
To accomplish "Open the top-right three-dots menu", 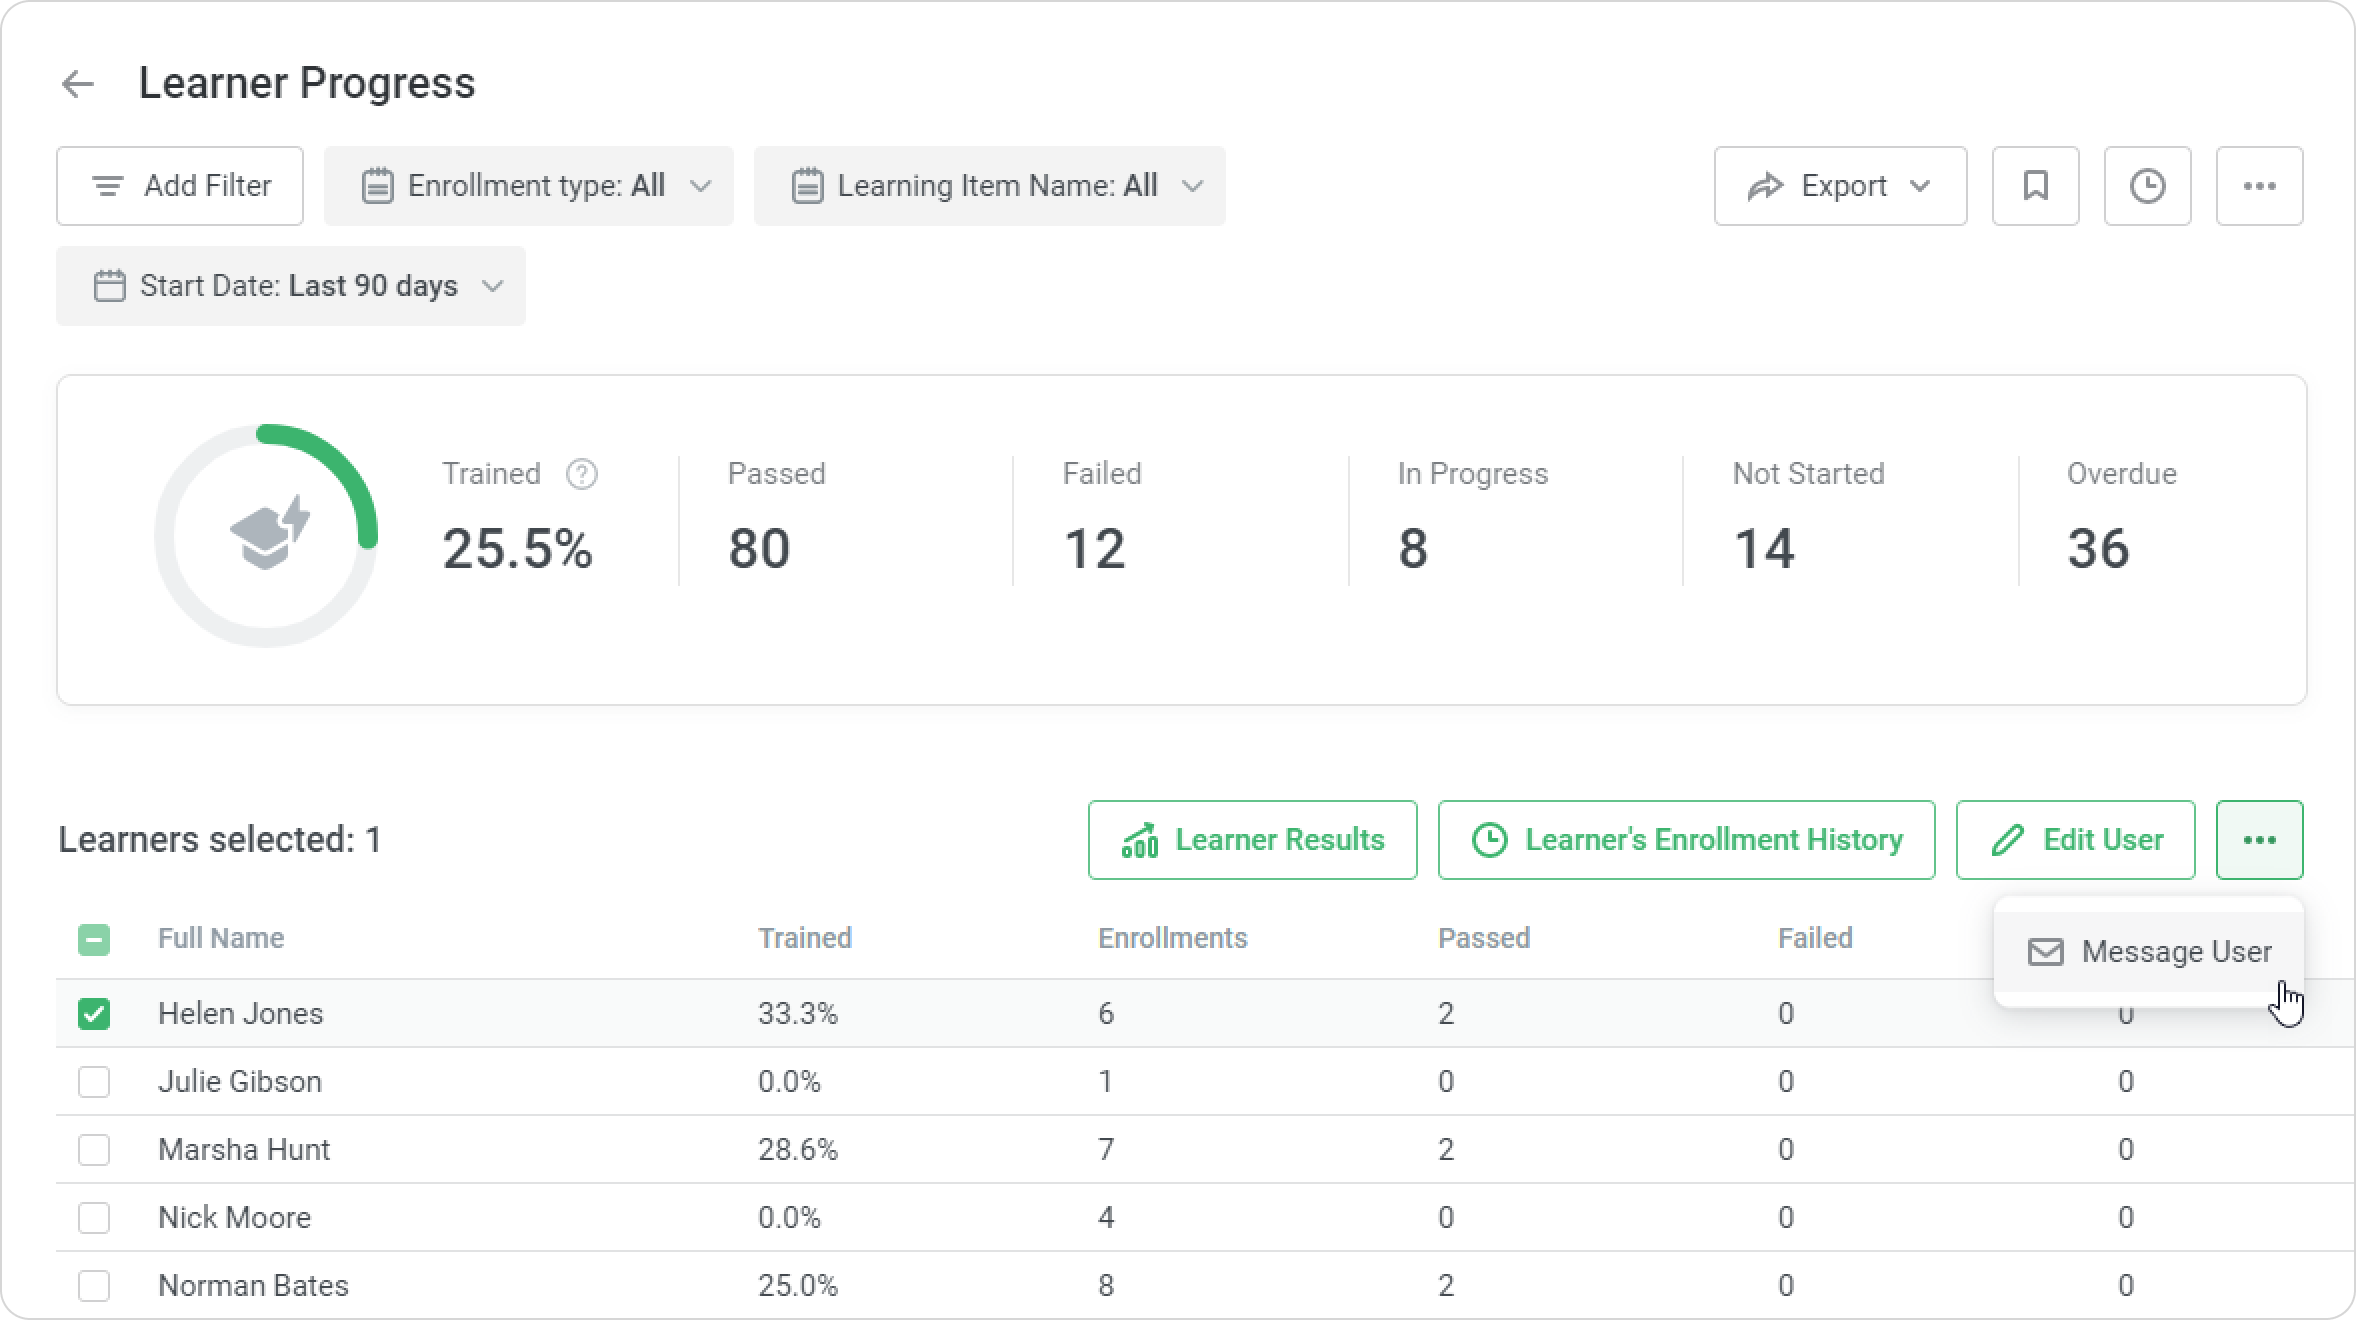I will click(2259, 186).
